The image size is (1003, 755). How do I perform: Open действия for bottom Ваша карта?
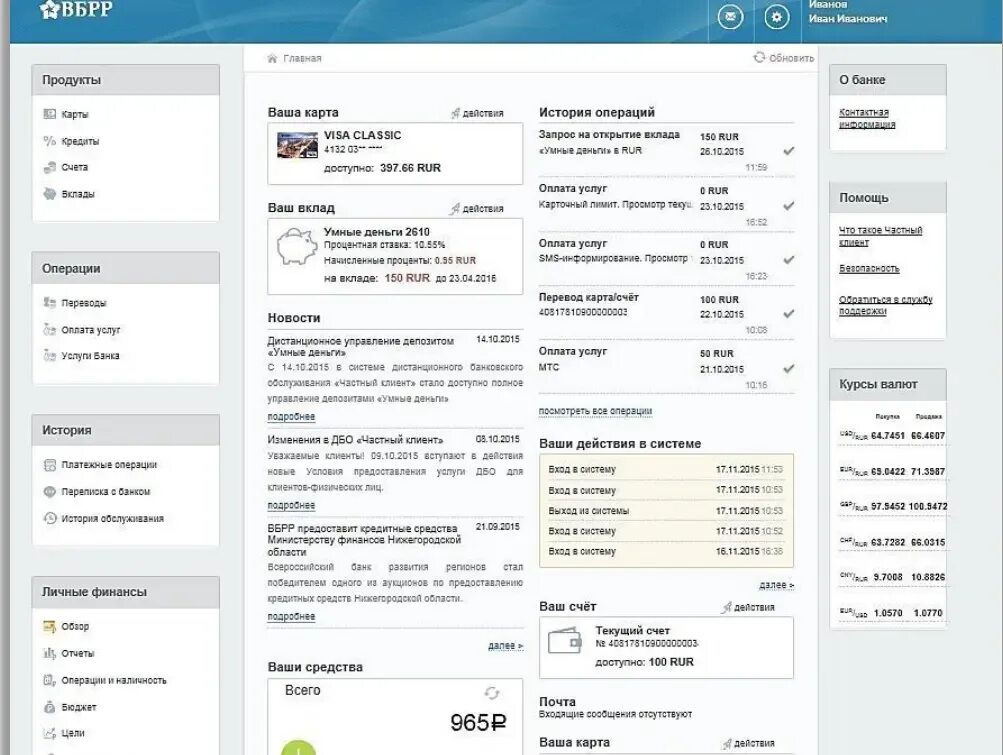(748, 743)
